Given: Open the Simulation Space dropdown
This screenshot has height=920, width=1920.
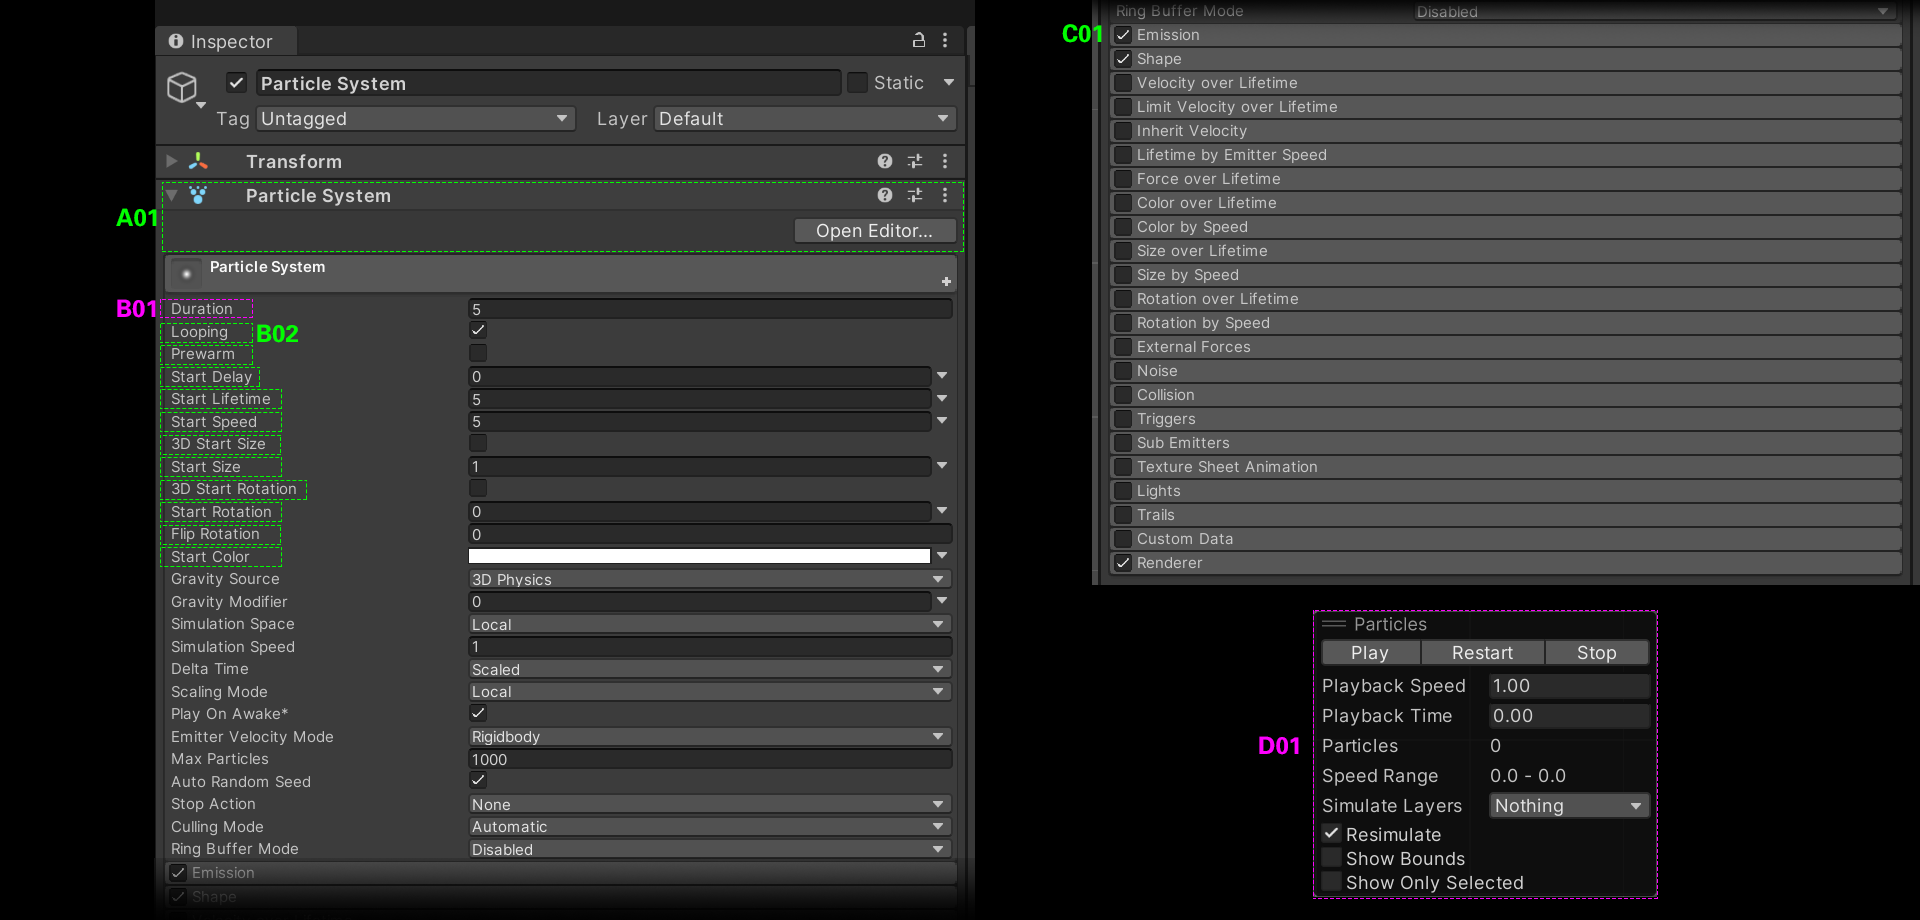Looking at the screenshot, I should click(x=710, y=624).
